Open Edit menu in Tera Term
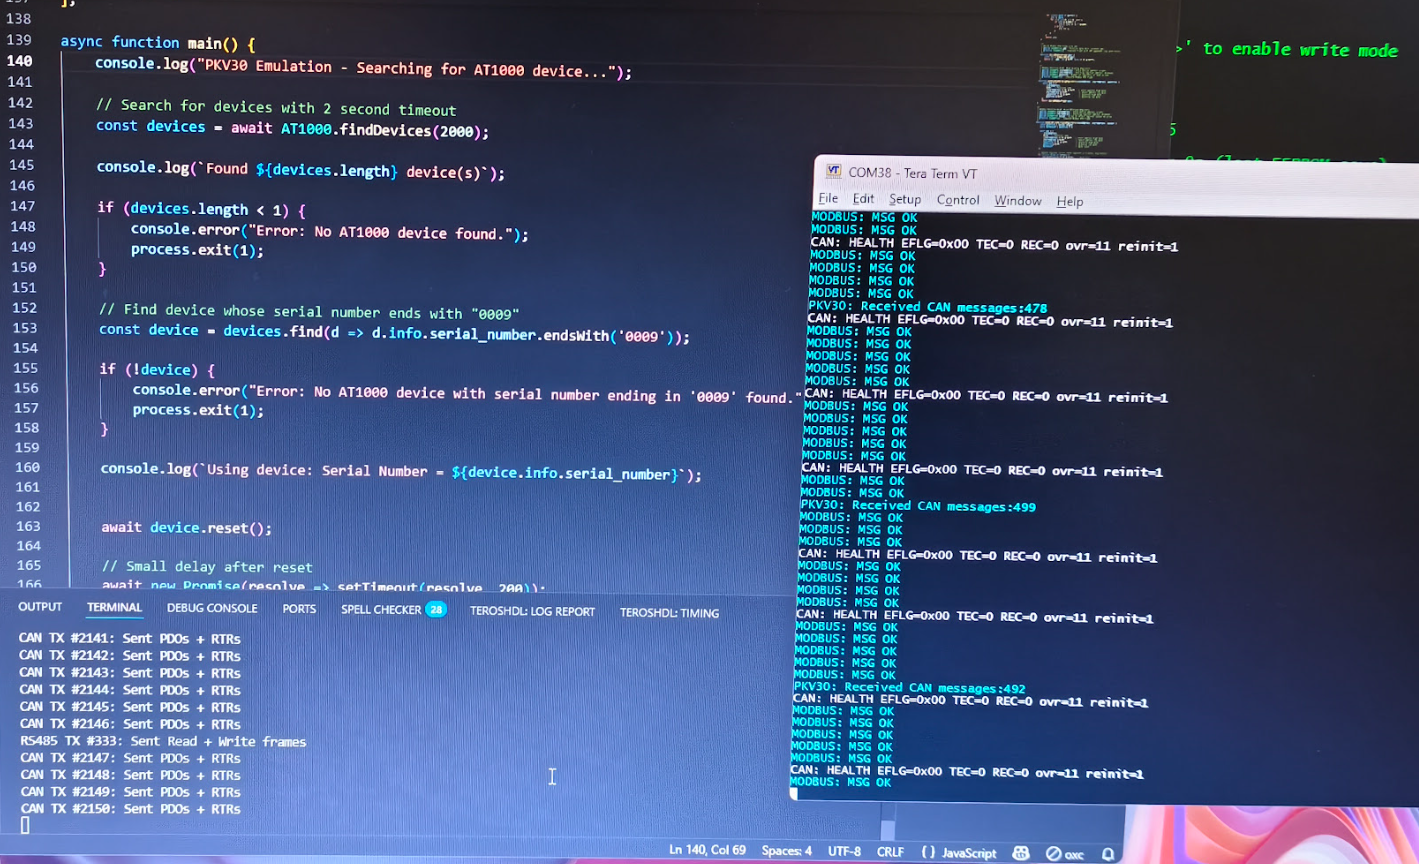The height and width of the screenshot is (864, 1419). 863,199
